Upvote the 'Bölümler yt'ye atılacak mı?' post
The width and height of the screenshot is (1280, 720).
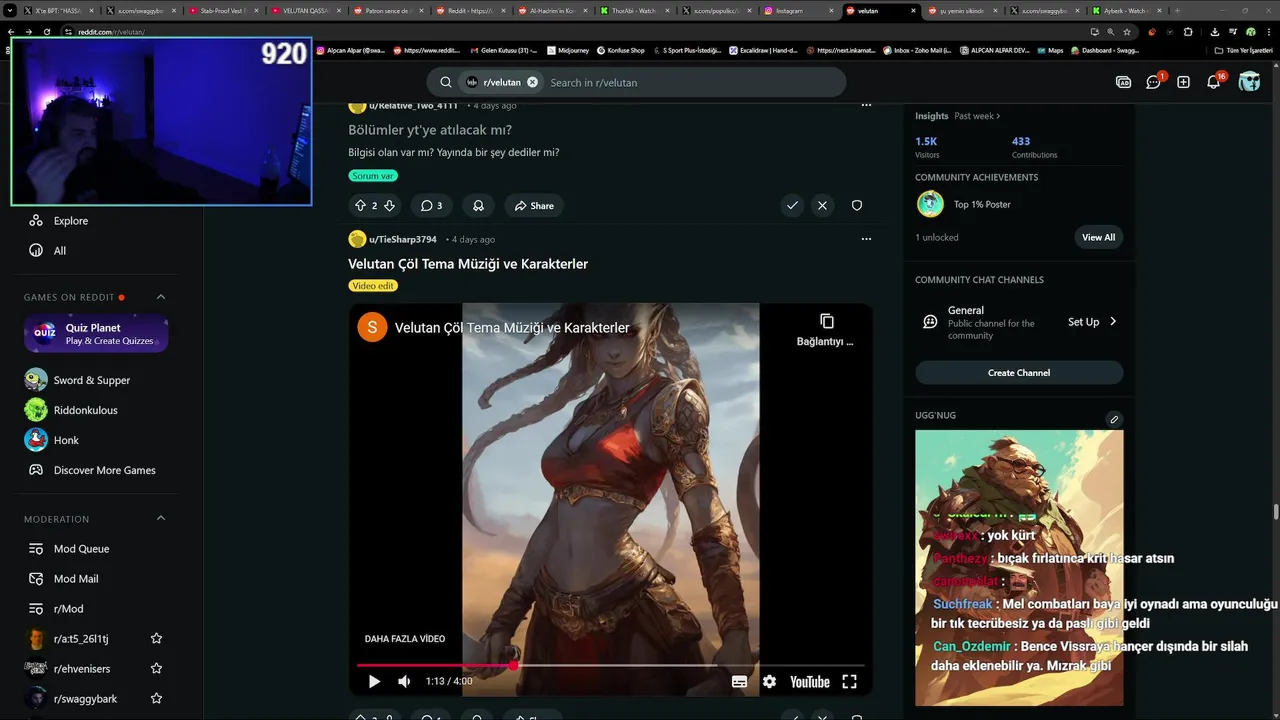[x=360, y=205]
